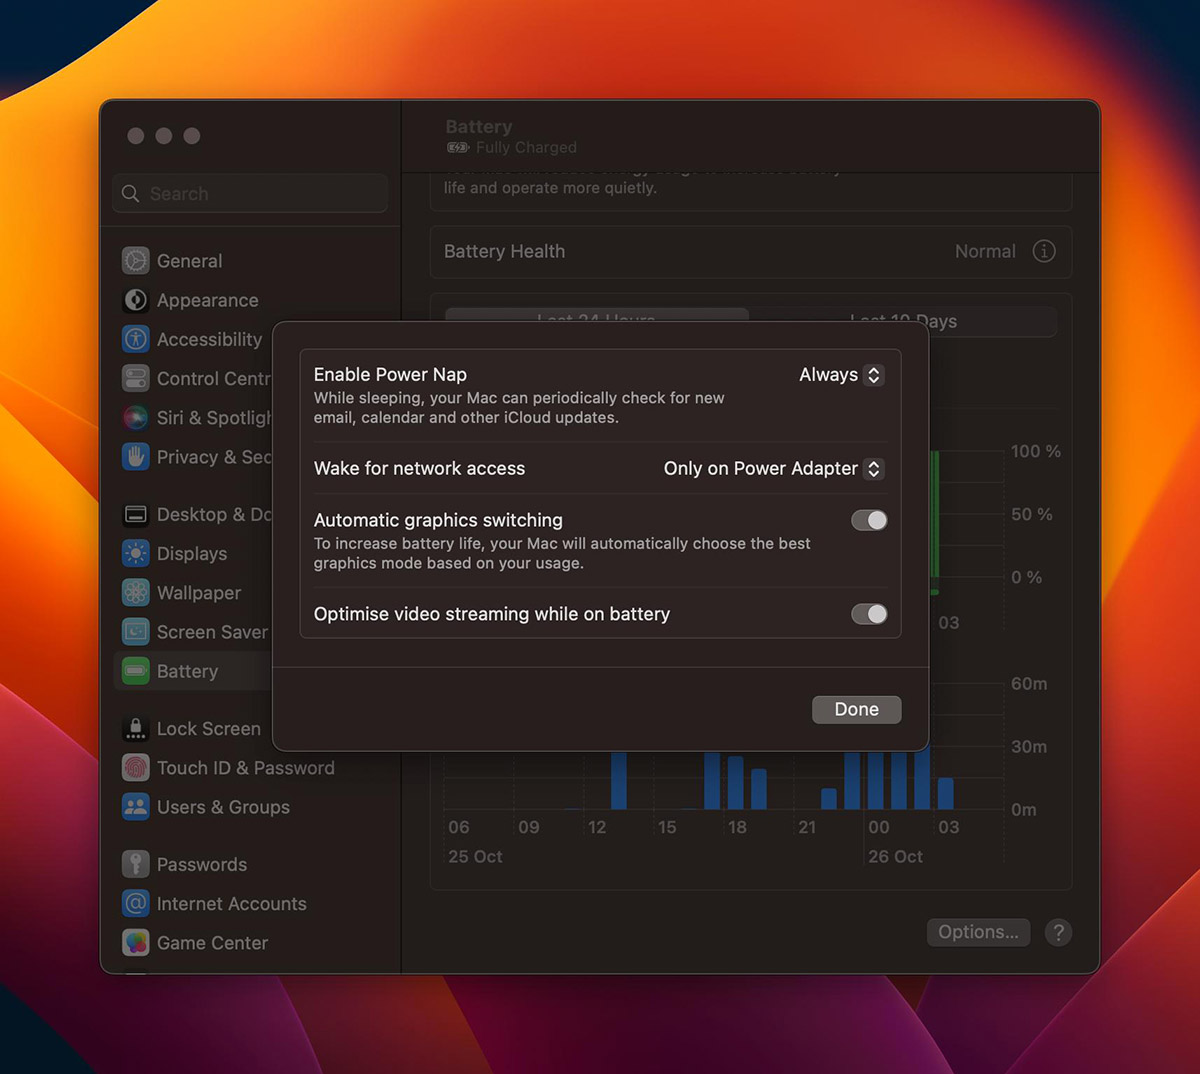This screenshot has height=1074, width=1200.
Task: Click the 25 Oct date label on chart
Action: click(x=475, y=857)
